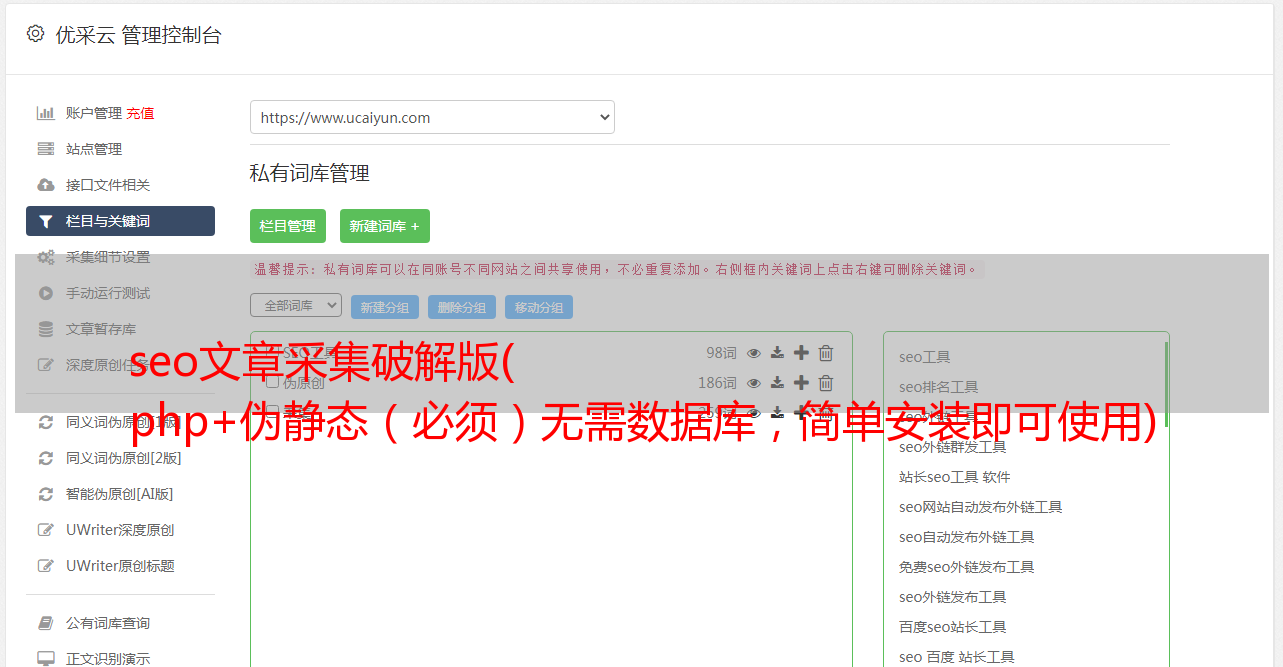This screenshot has height=667, width=1283.
Task: Tick the 伪原创 checkbox
Action: coord(272,382)
